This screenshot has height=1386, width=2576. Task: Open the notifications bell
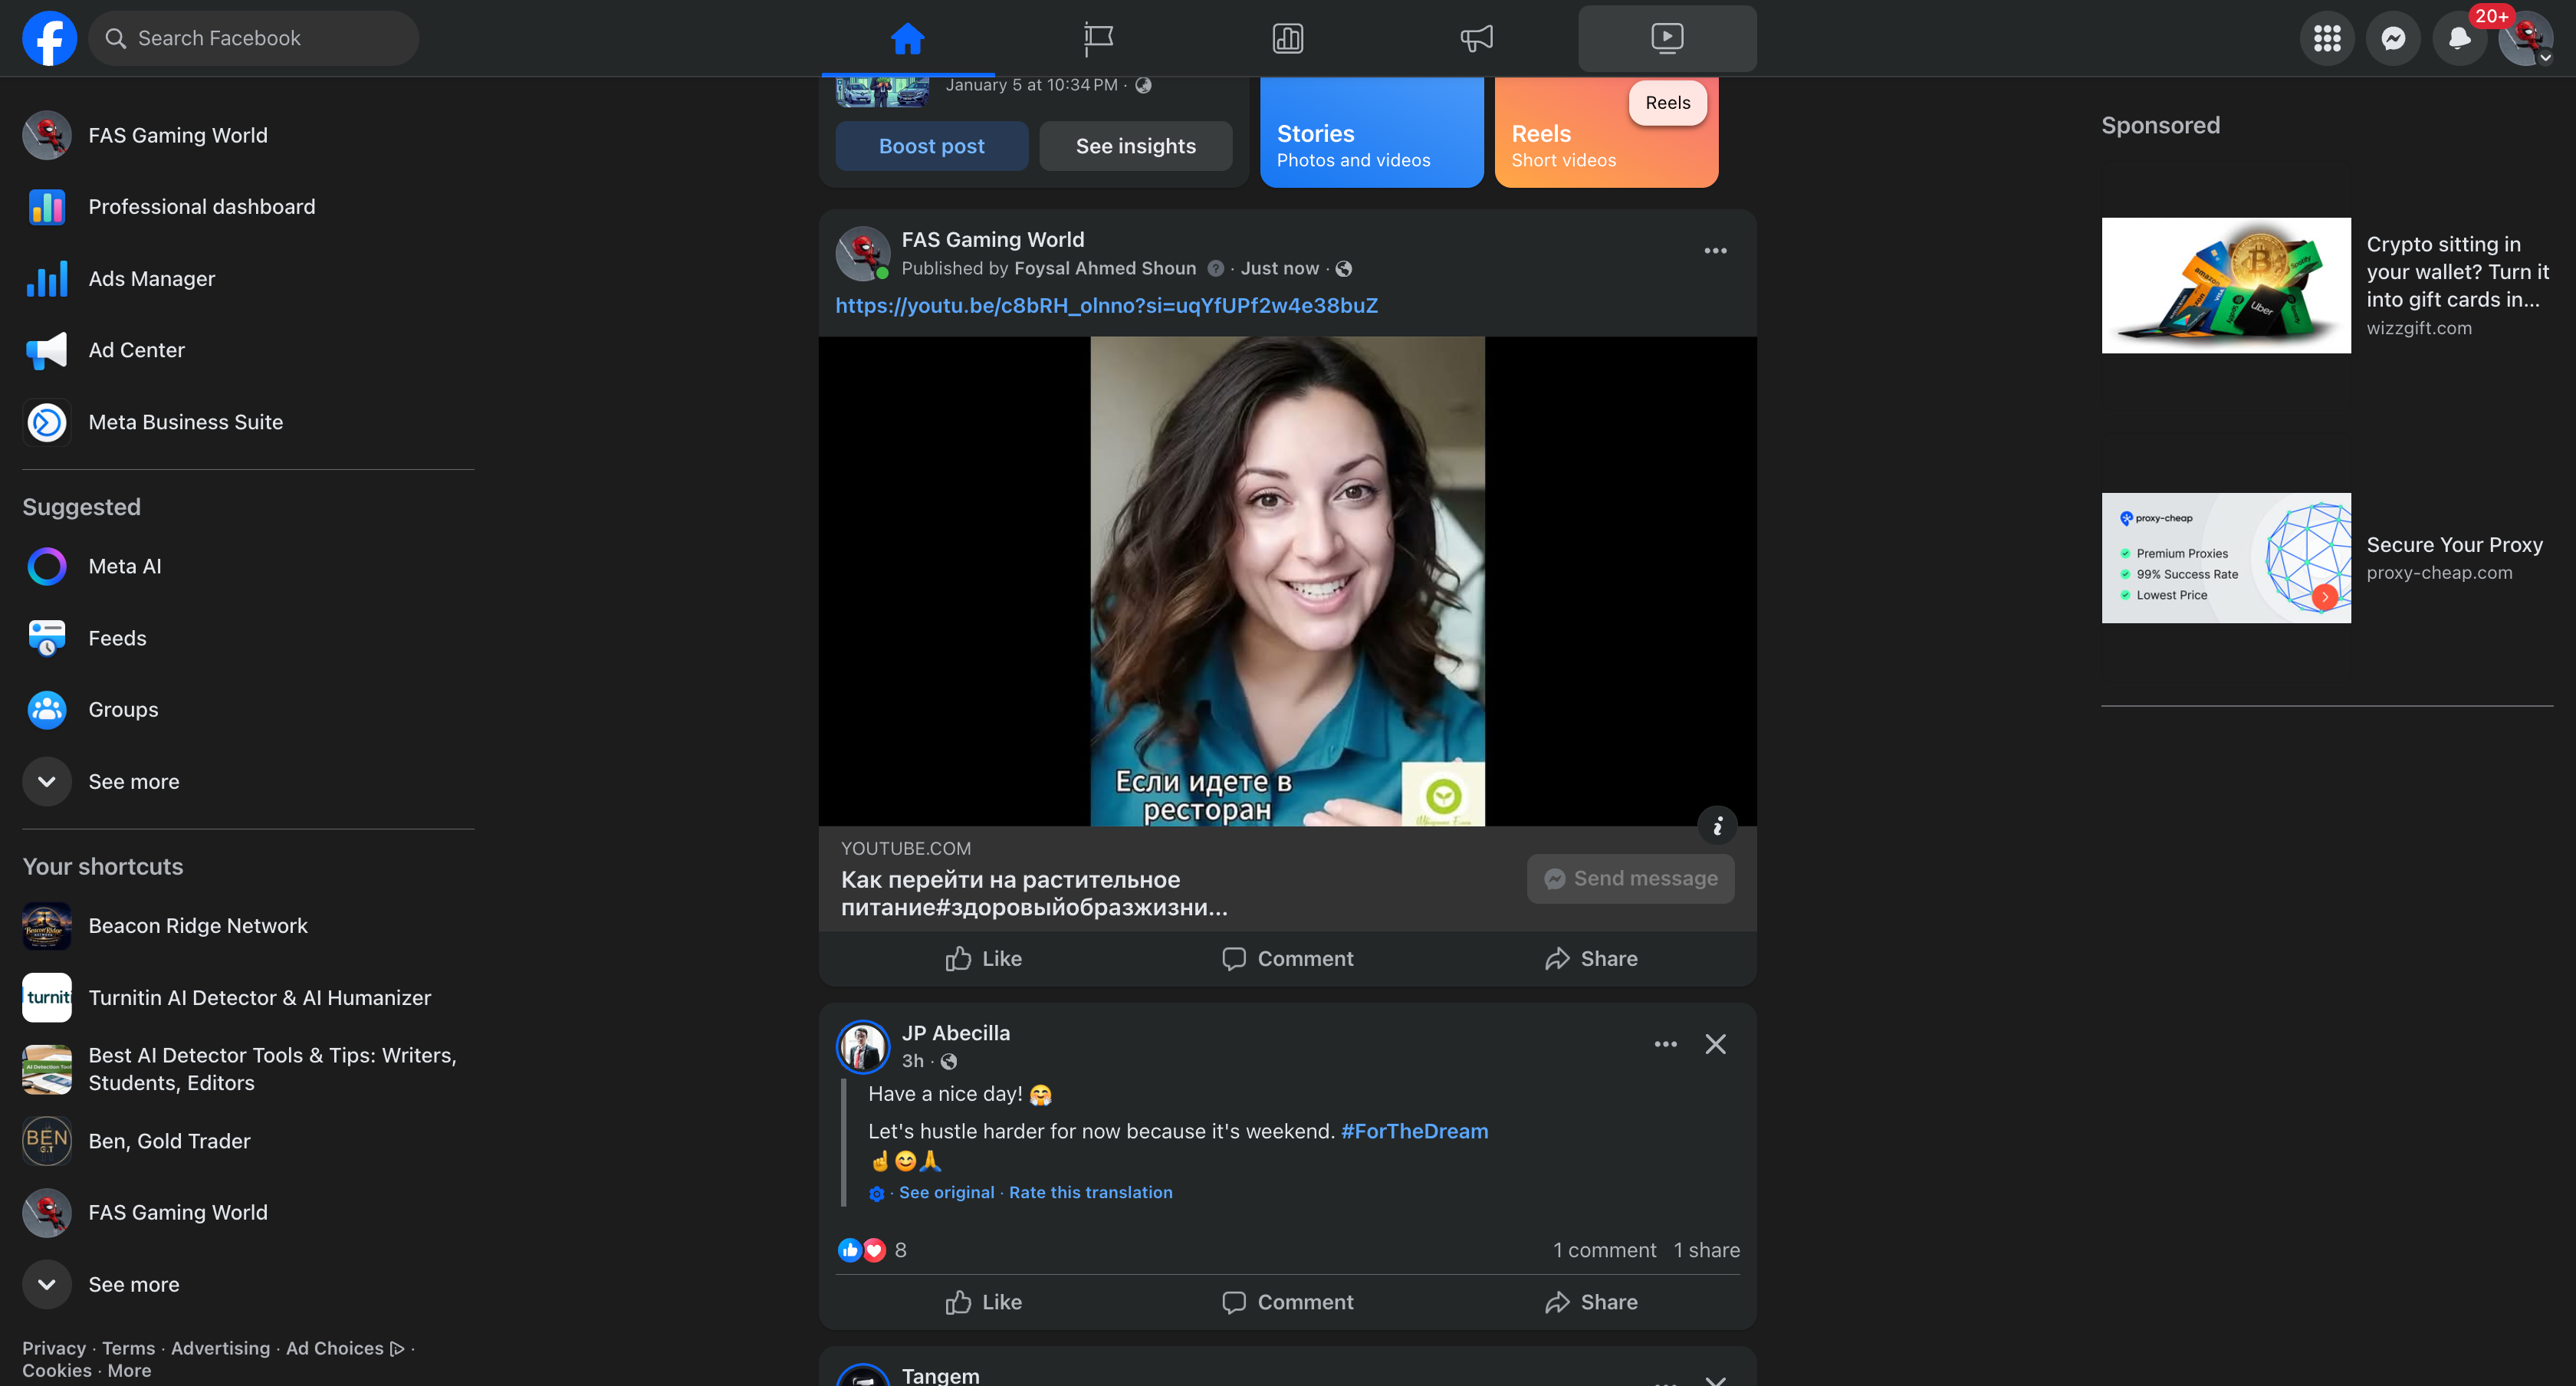point(2459,38)
